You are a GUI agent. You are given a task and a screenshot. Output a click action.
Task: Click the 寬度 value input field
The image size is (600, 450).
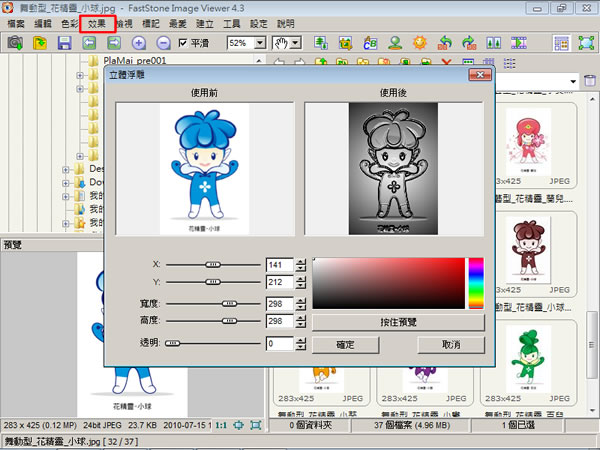coord(279,301)
